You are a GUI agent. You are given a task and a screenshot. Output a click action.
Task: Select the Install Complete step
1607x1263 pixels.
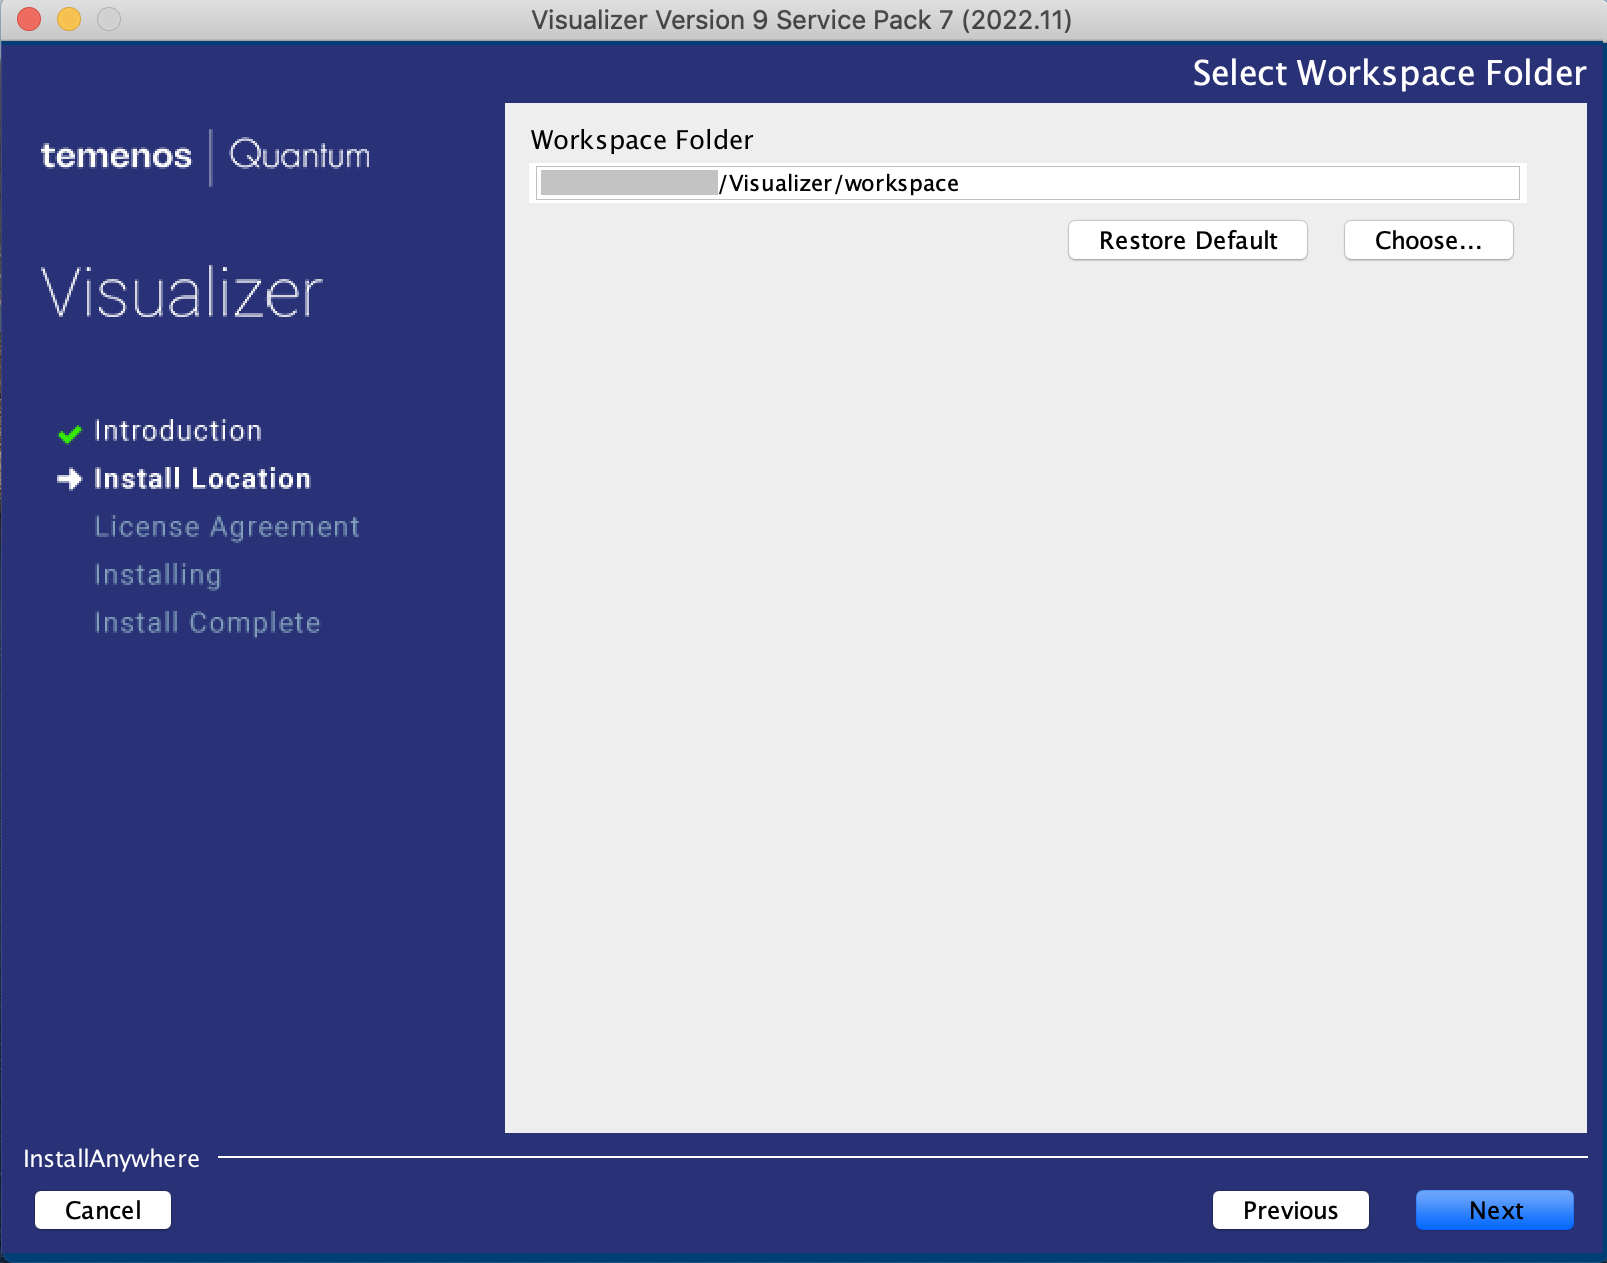207,623
